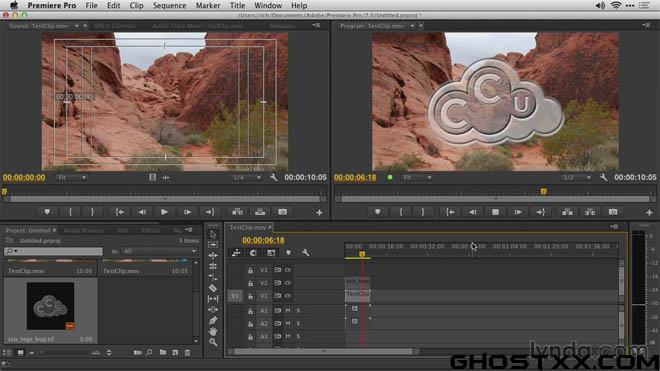Open the Title menu
660x371 pixels.
(237, 5)
